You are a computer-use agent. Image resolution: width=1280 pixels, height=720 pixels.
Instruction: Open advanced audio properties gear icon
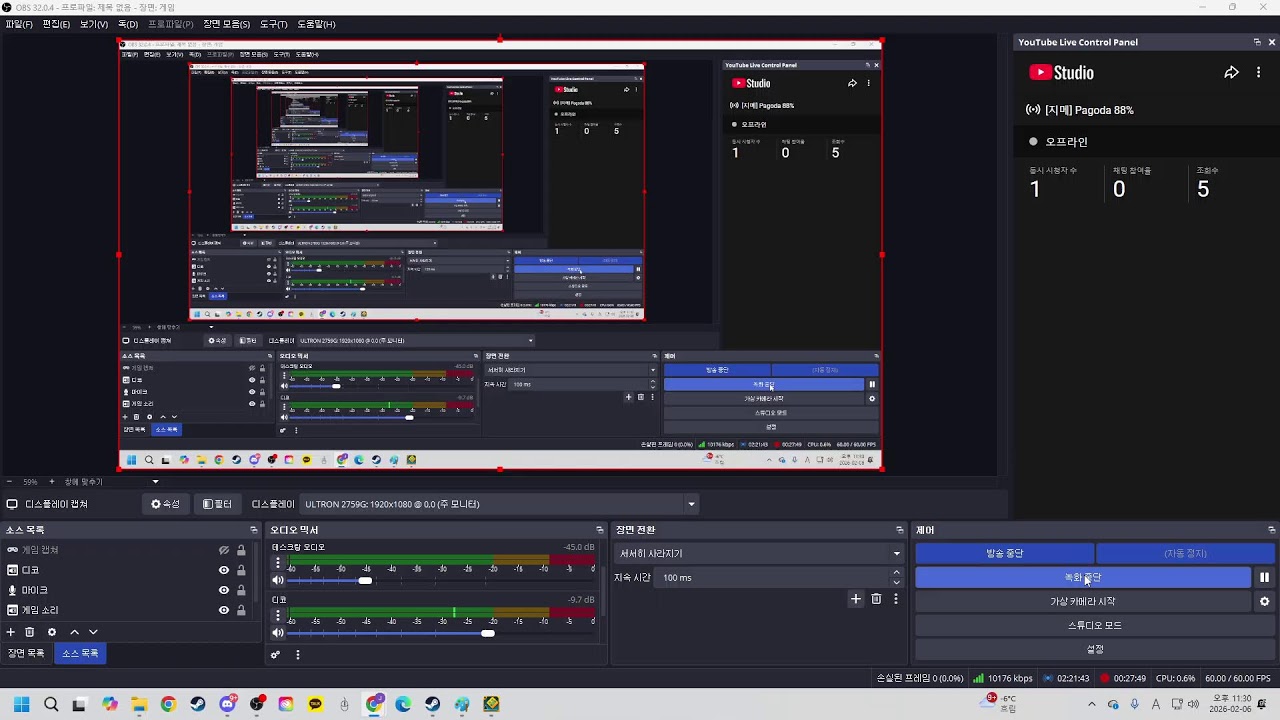click(276, 655)
